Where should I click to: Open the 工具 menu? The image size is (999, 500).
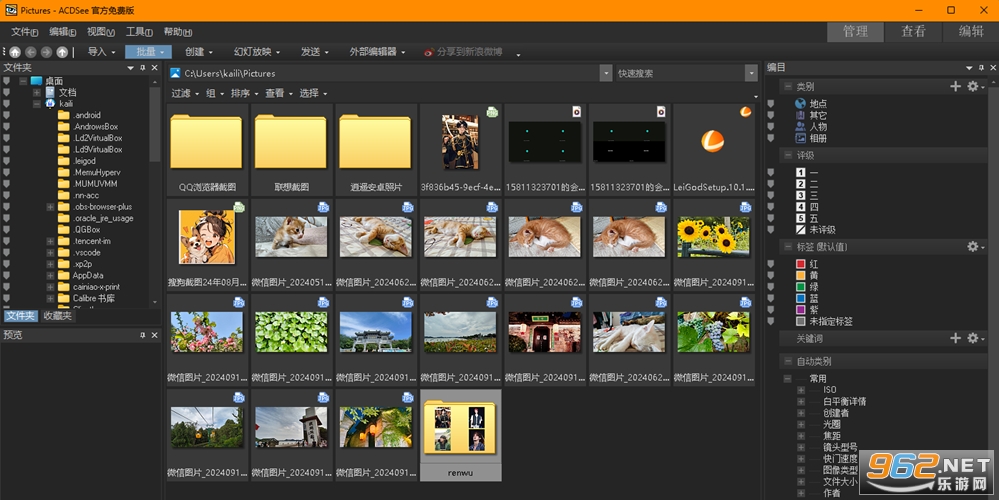click(x=139, y=32)
